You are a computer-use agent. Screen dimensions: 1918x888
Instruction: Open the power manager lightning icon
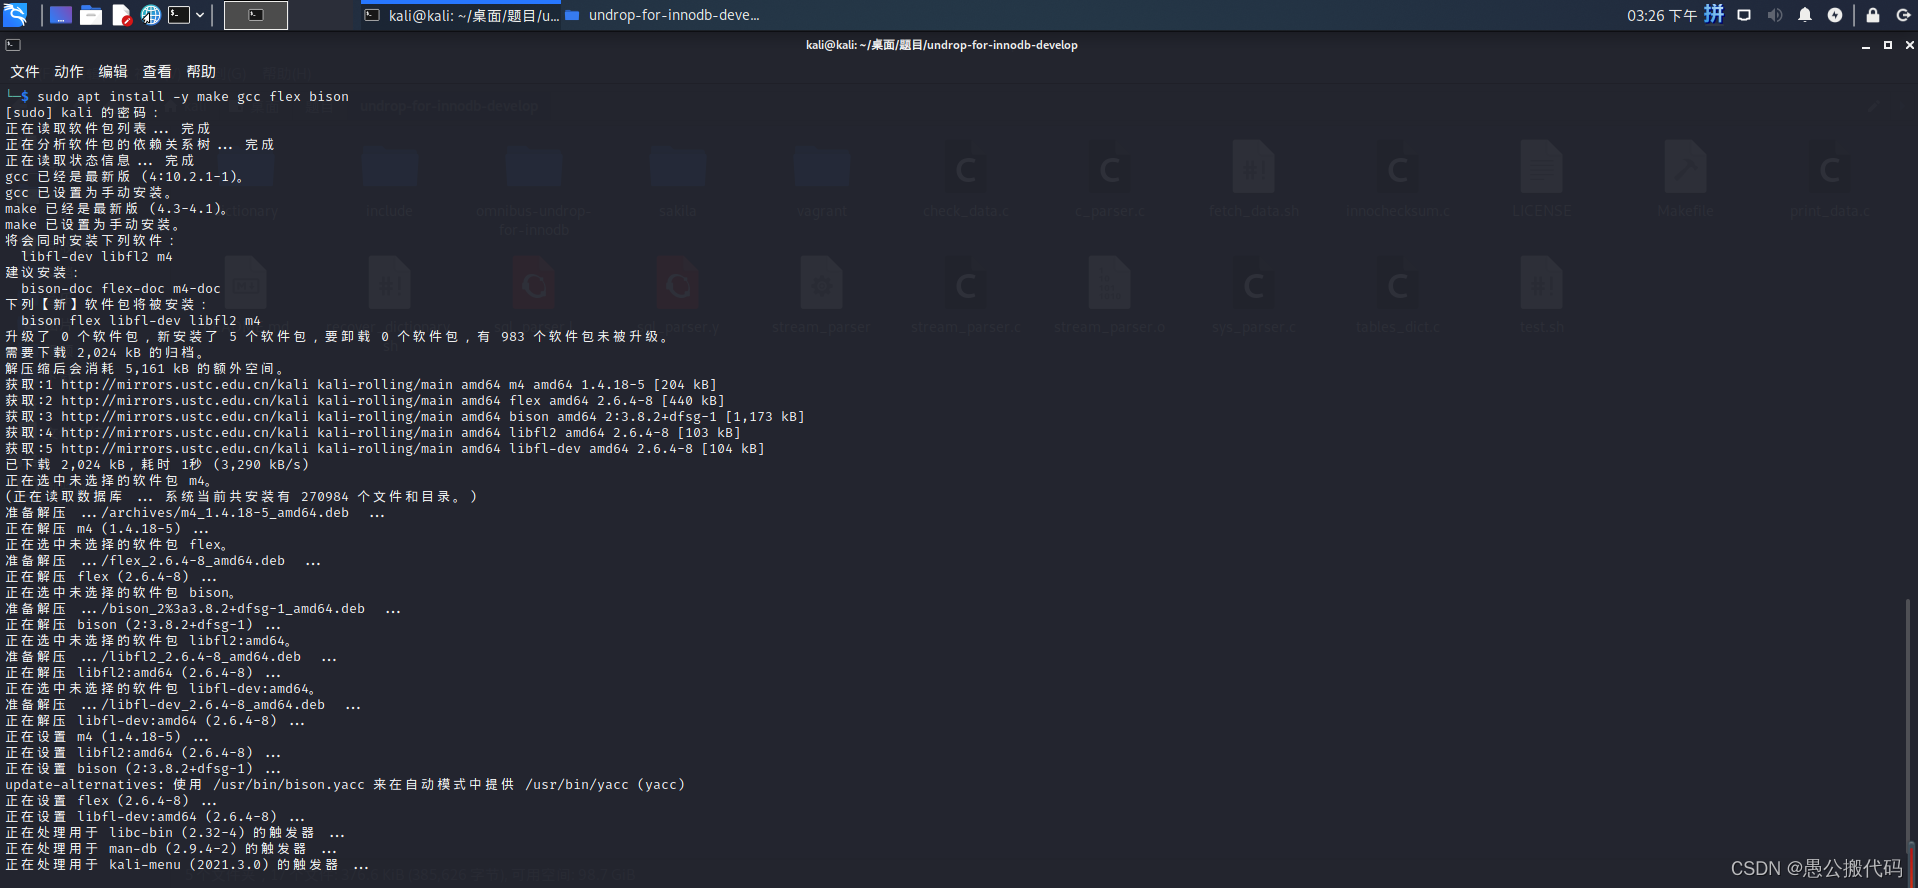click(x=1835, y=15)
